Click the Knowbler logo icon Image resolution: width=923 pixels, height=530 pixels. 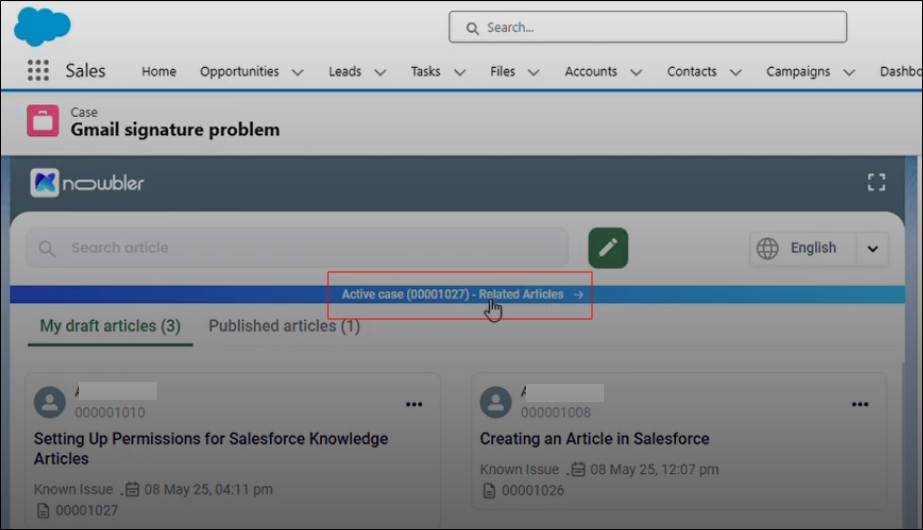(45, 183)
